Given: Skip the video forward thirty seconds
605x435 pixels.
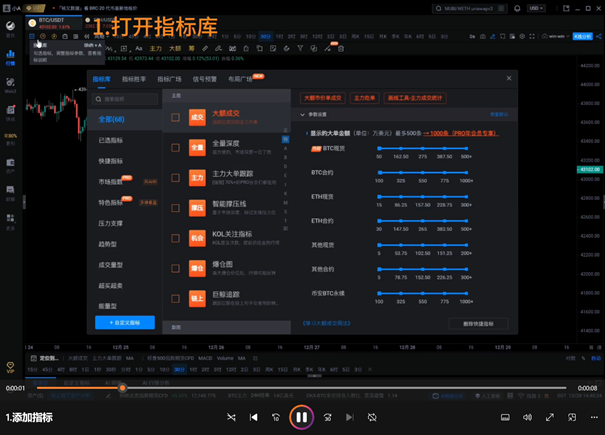Looking at the screenshot, I should (x=327, y=417).
